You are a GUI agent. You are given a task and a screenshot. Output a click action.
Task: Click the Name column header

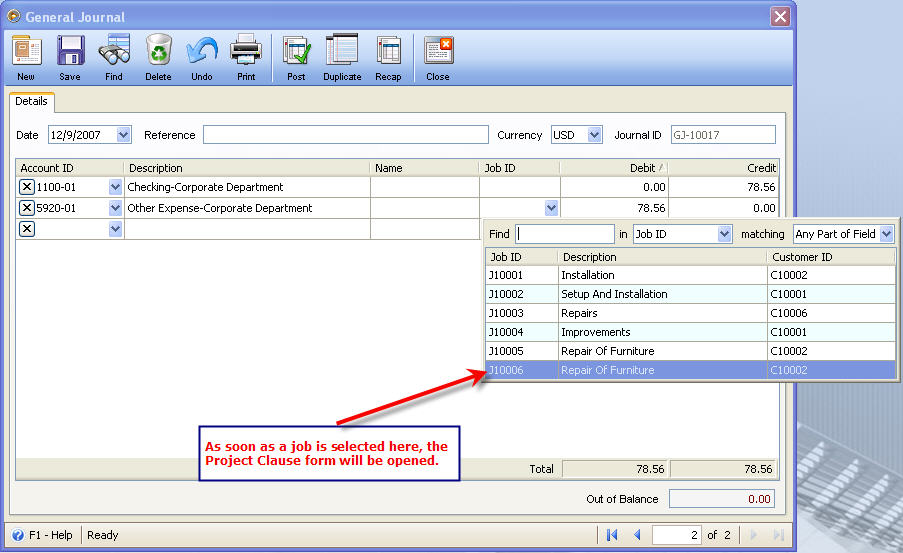[424, 168]
